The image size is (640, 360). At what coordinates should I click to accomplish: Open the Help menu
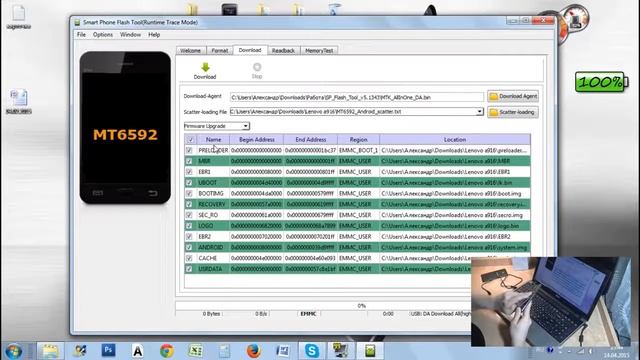tap(154, 35)
